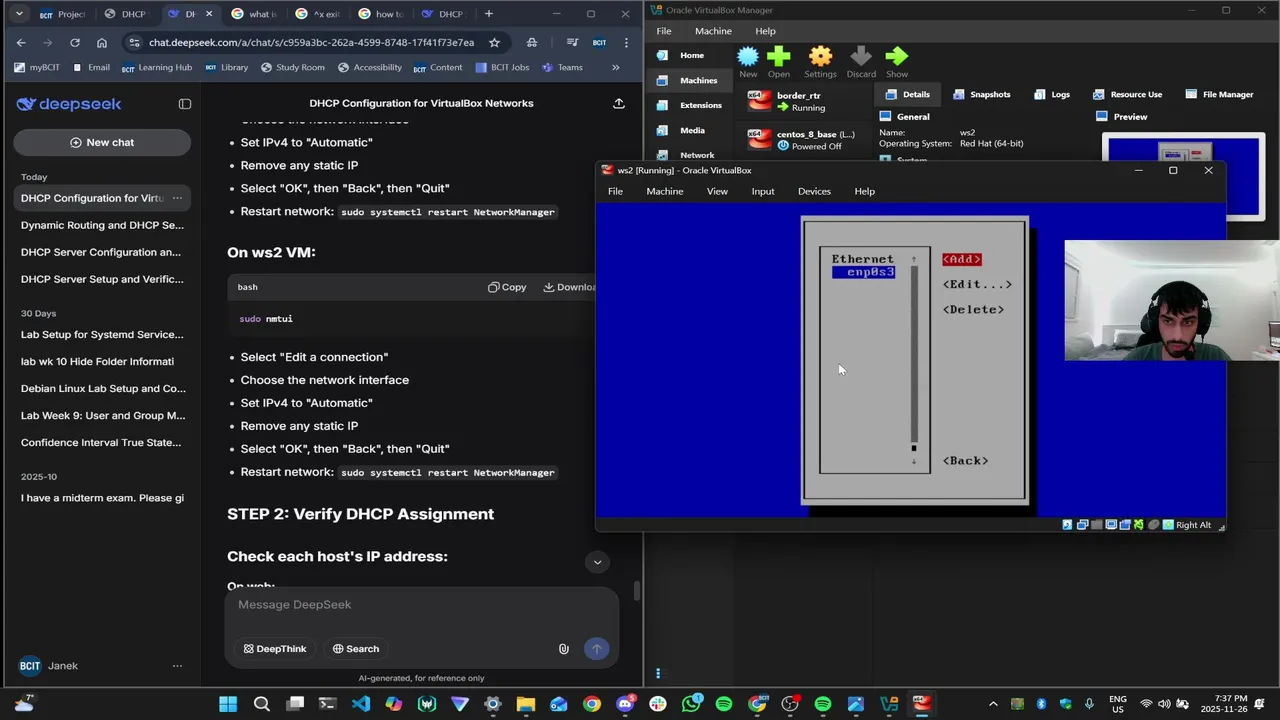Open browser tab search dropdown
1280x720 pixels.
click(18, 14)
